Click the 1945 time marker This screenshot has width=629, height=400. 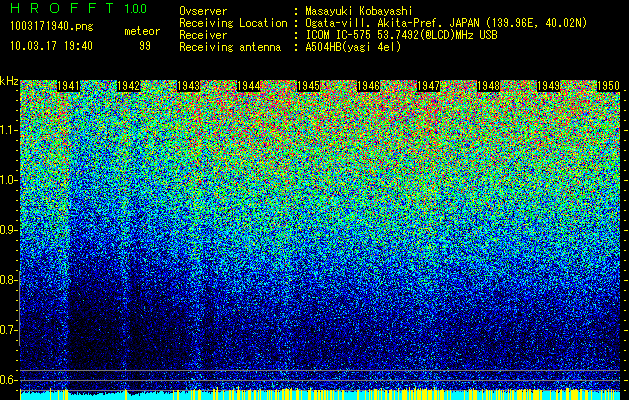(308, 86)
